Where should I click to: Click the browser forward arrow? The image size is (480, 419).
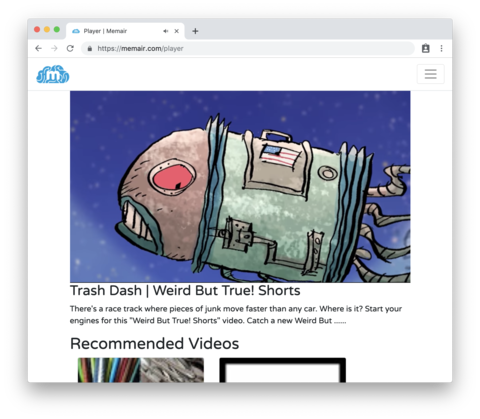(54, 48)
